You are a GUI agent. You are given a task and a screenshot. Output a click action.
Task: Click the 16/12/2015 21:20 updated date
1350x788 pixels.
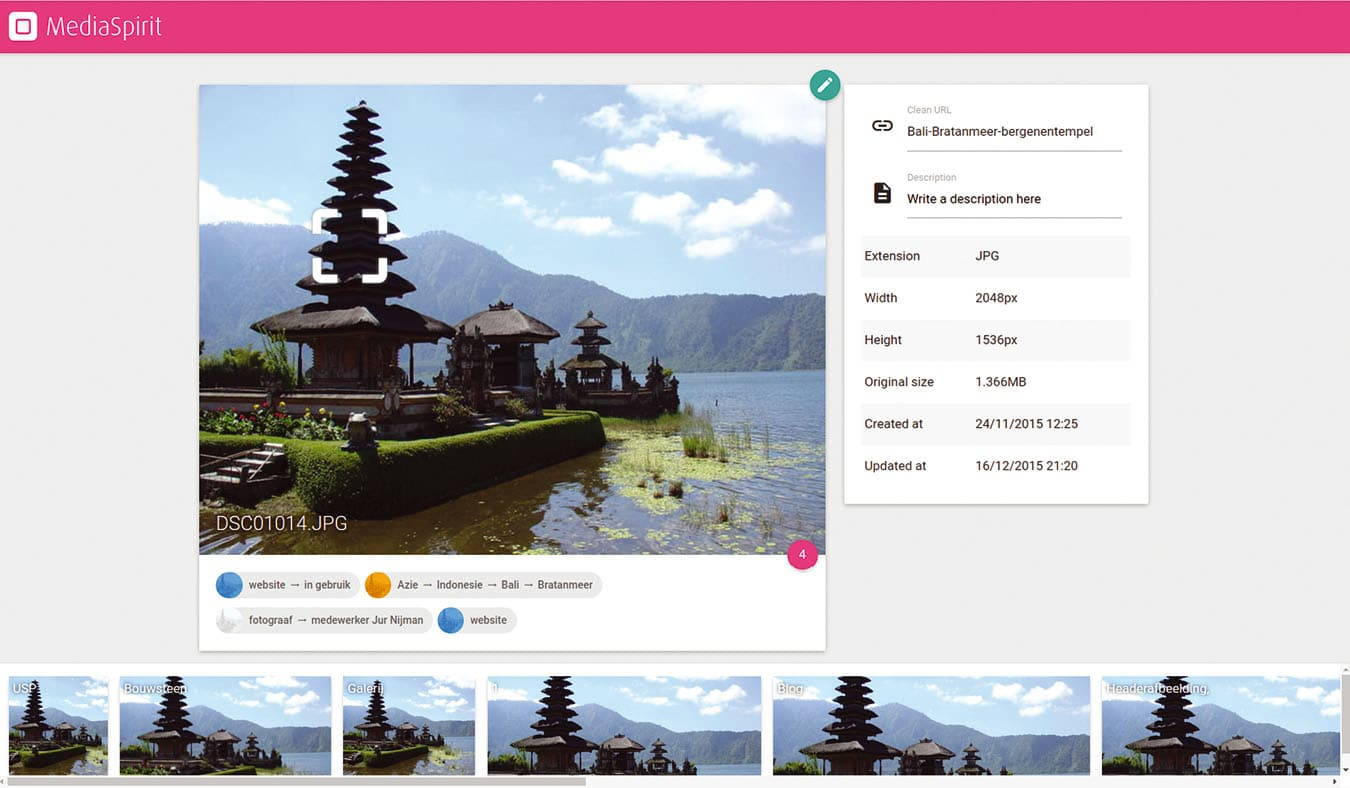pos(1027,466)
